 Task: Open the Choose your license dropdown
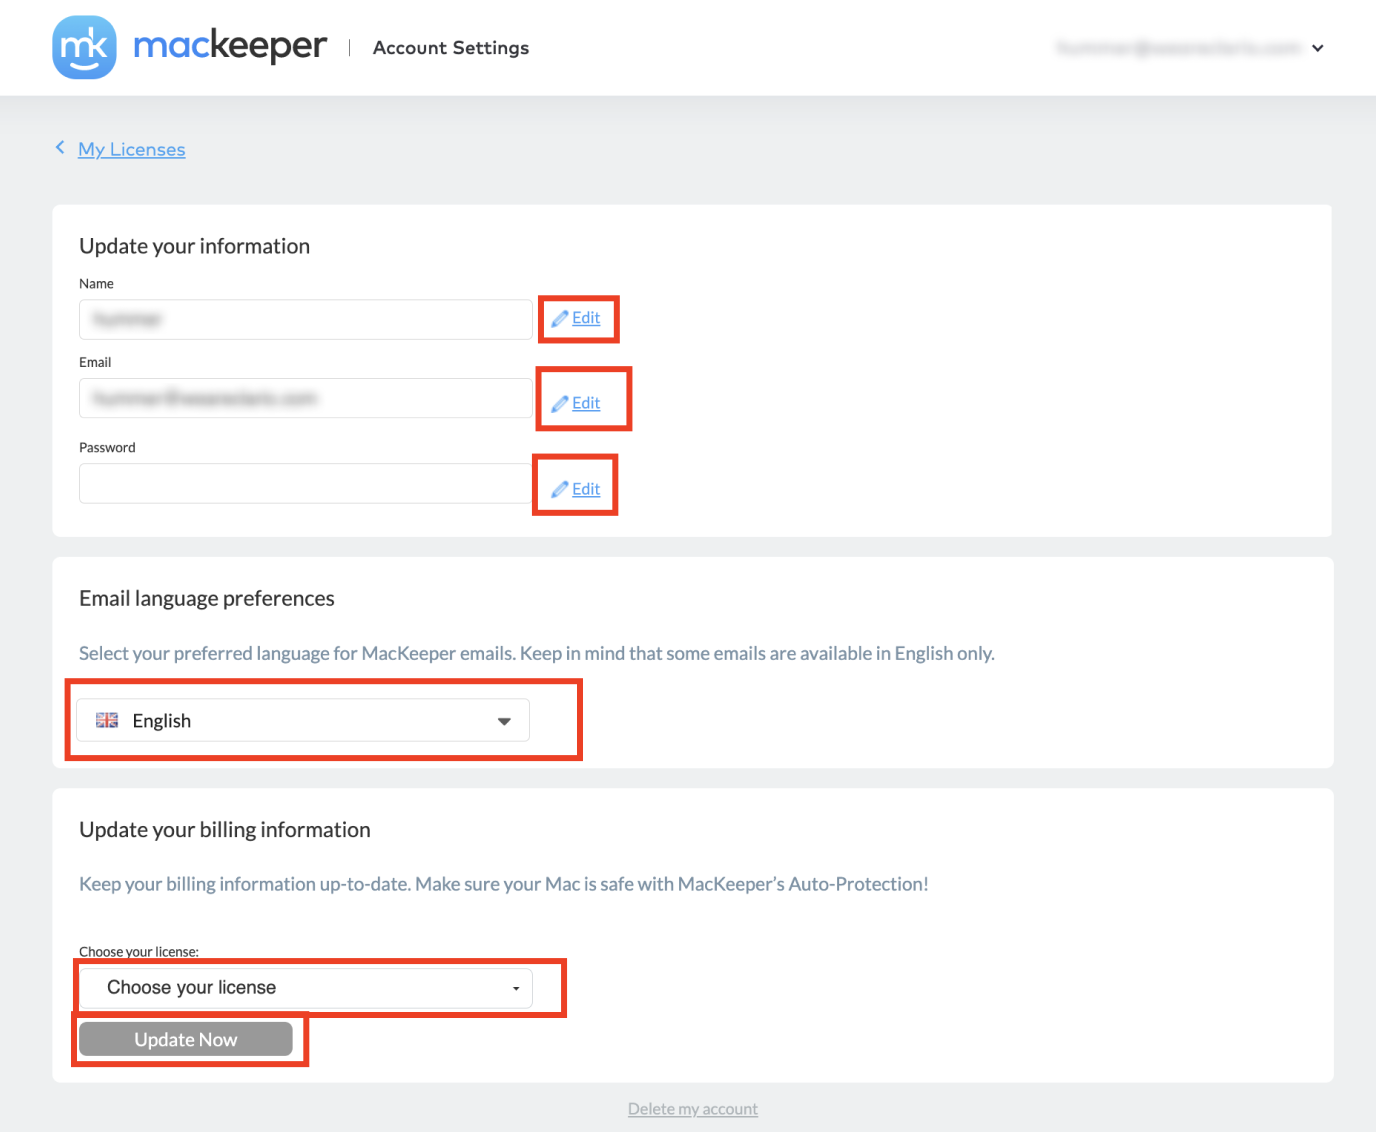[x=306, y=988]
